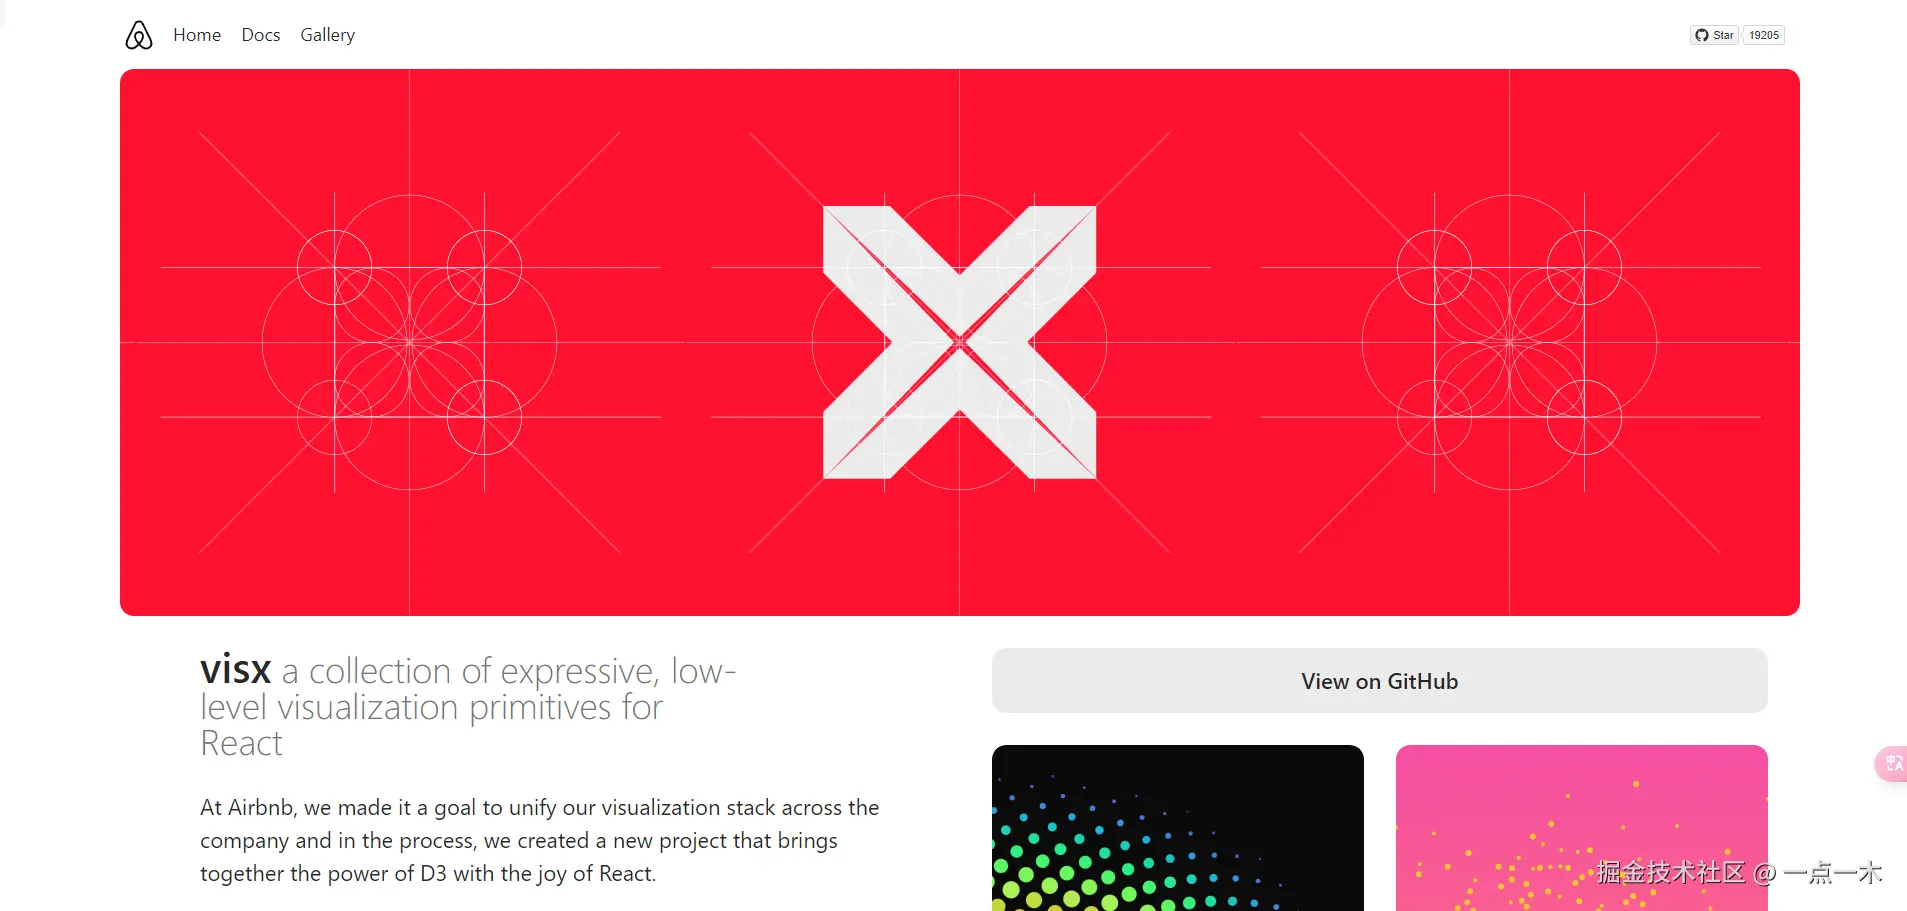Click the Chinese watermark text at bottom right
The height and width of the screenshot is (911, 1907).
[1739, 872]
